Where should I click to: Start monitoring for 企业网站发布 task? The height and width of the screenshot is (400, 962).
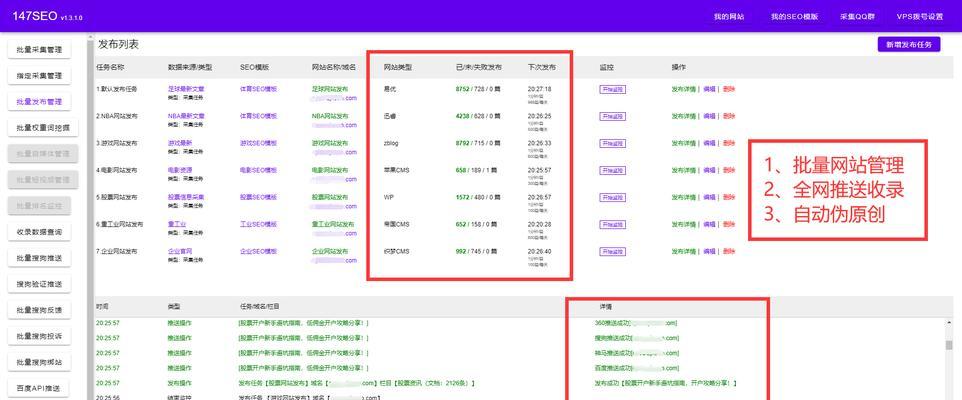[611, 251]
